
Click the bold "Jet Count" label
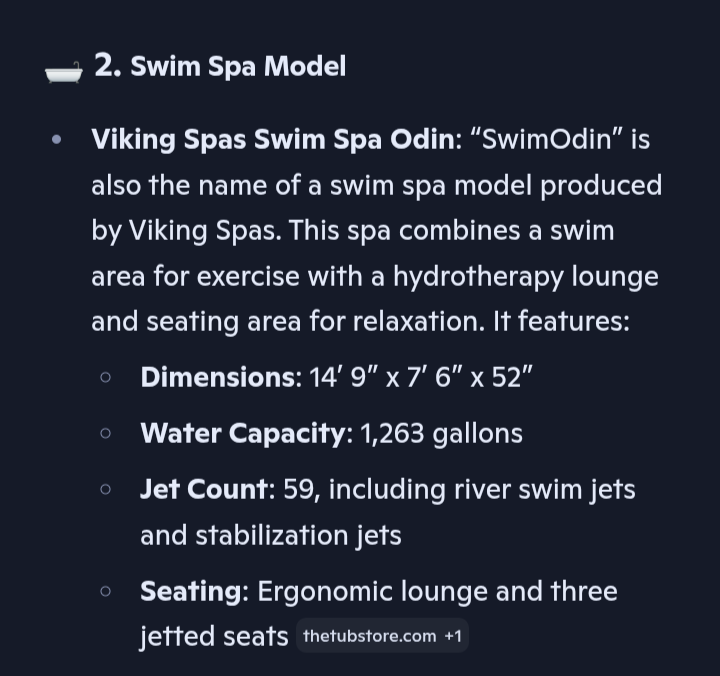point(205,489)
